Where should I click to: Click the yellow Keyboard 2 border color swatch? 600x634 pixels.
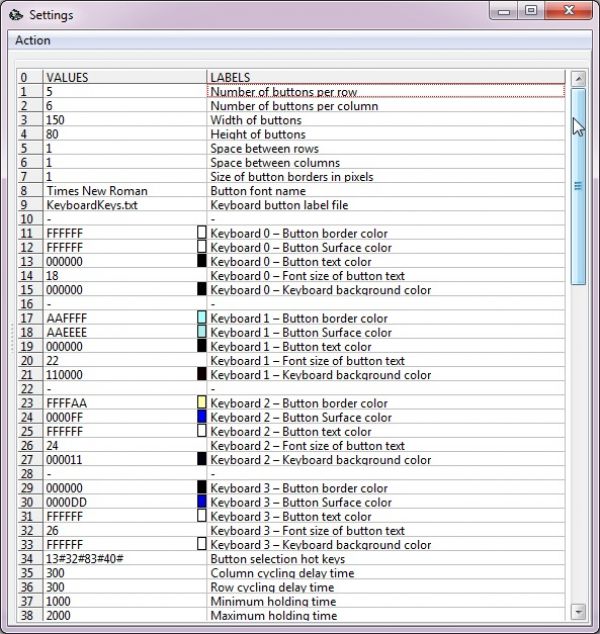(x=202, y=402)
